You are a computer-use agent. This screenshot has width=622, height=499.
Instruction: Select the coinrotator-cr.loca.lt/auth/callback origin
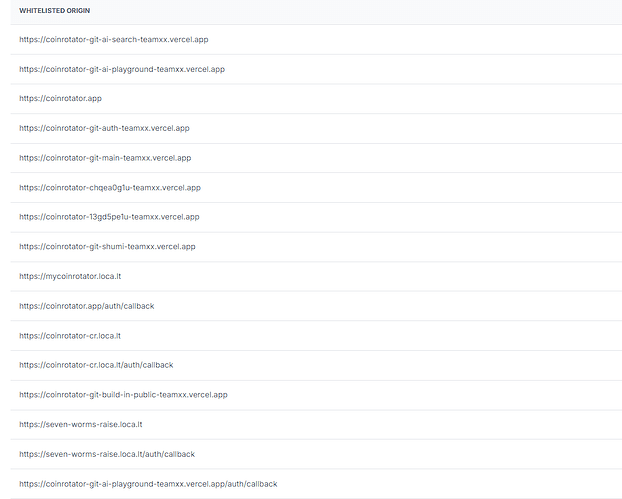click(x=96, y=365)
